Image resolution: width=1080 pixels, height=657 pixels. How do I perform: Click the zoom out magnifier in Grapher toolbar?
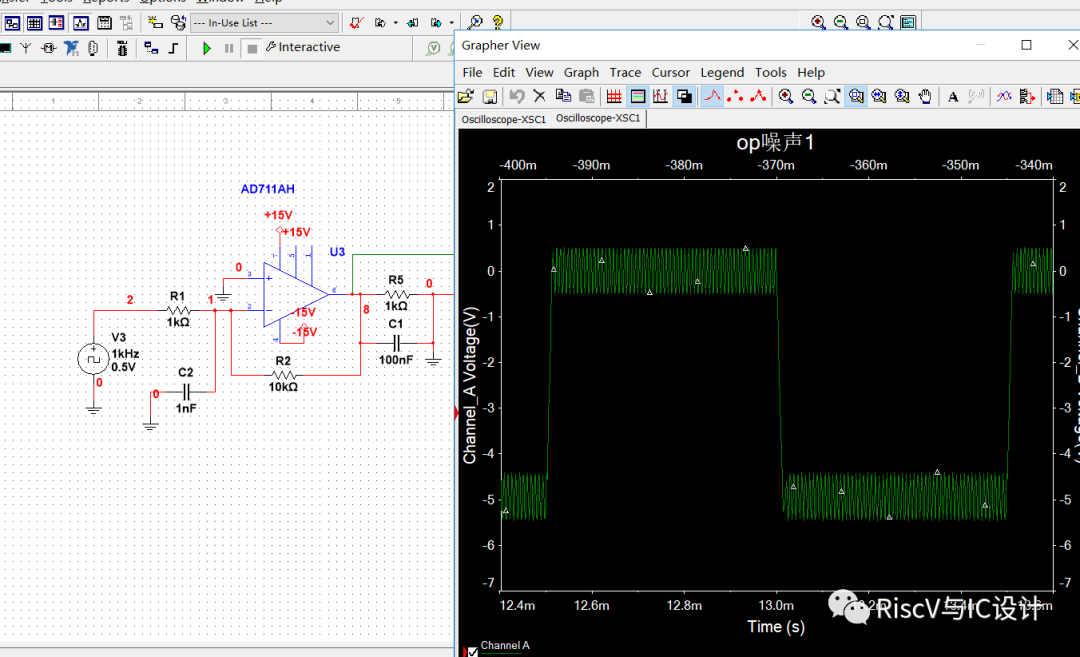[809, 96]
